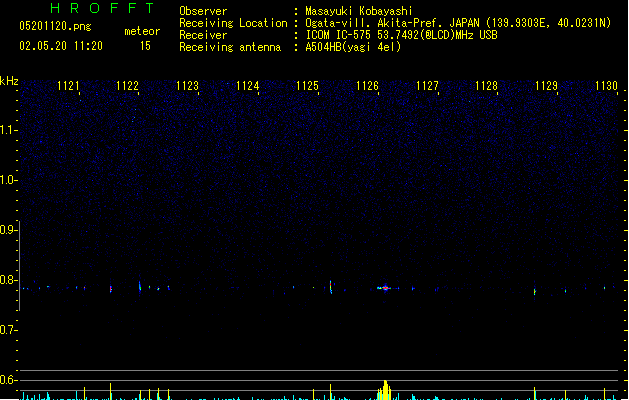Click the tallest yellow intensity peak near 1126
This screenshot has height=400, width=629.
(x=386, y=390)
